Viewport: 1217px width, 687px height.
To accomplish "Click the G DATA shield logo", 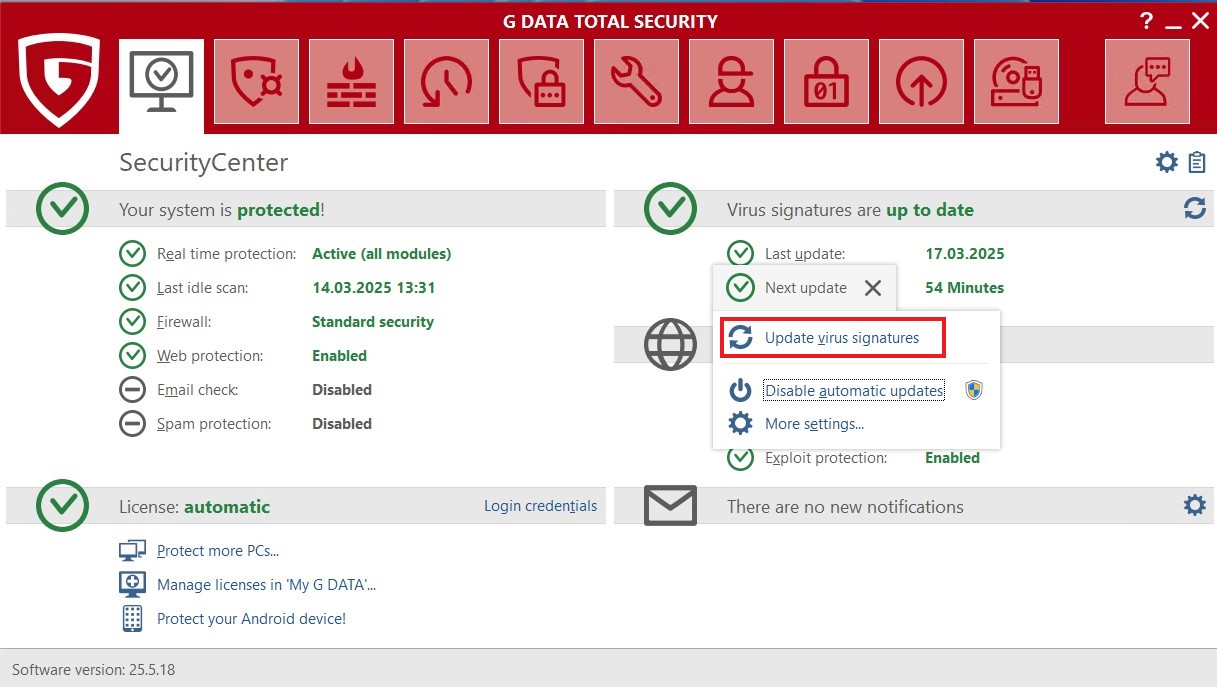I will (x=59, y=80).
